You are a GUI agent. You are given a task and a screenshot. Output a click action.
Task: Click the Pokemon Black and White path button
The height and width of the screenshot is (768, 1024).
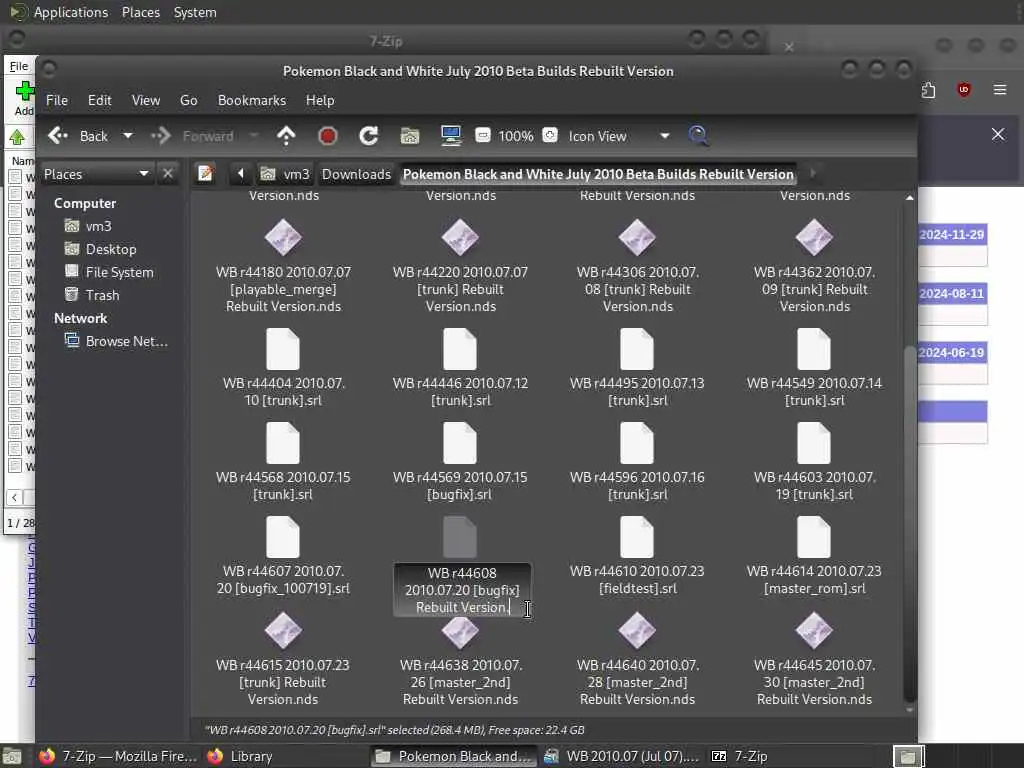pyautogui.click(x=598, y=174)
